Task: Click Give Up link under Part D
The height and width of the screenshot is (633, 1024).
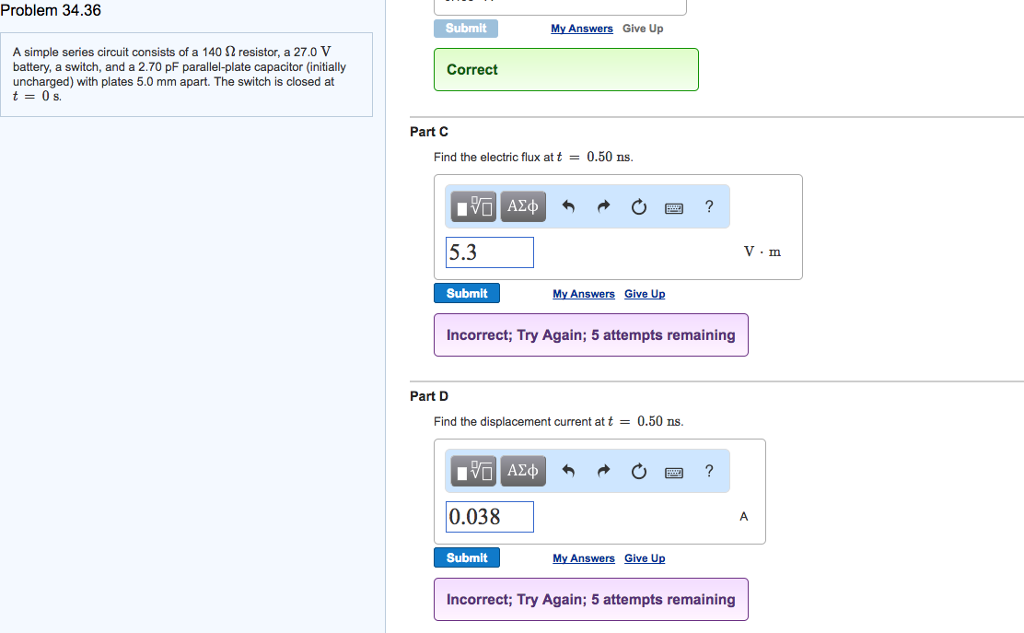Action: tap(644, 558)
